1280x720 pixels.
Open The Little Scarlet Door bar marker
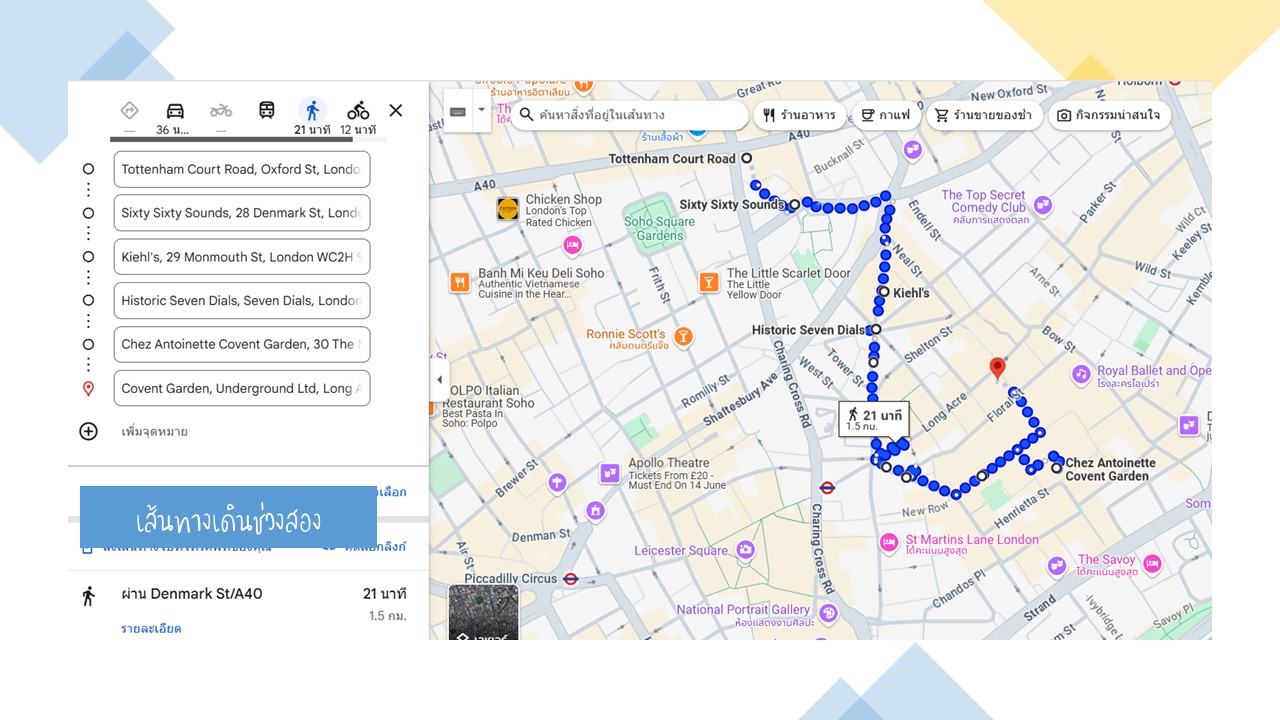(709, 282)
